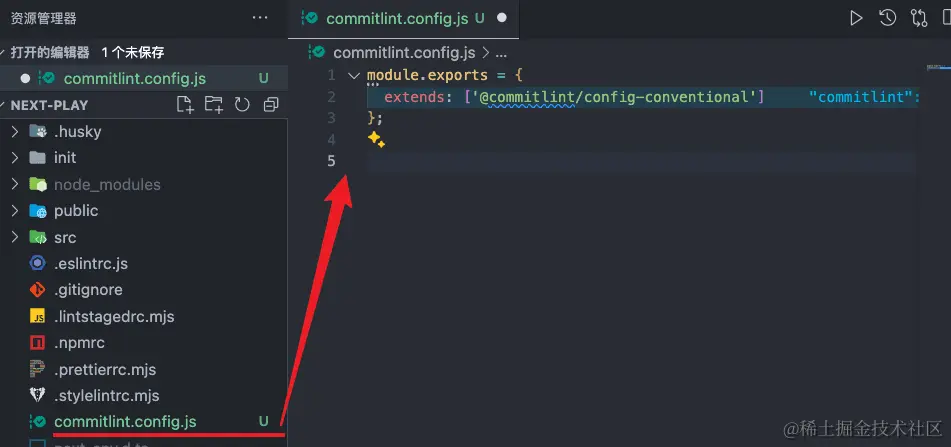The image size is (951, 447).
Task: Click the .gitignore git icon
Action: pos(38,290)
